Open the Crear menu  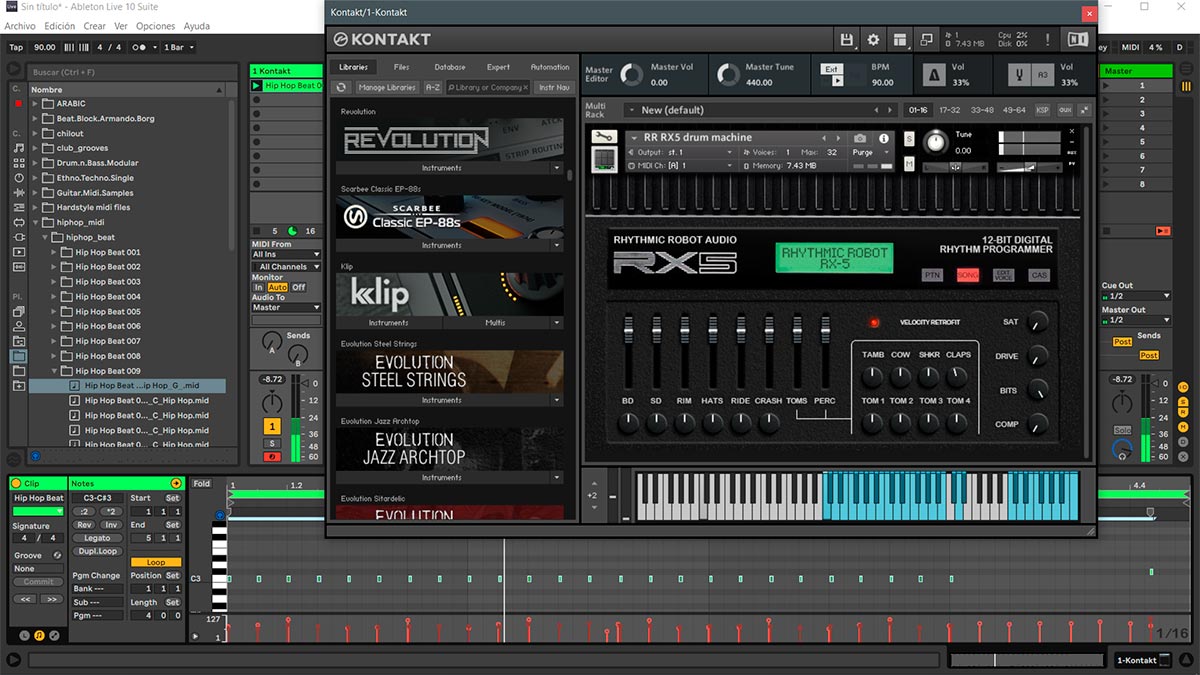click(95, 26)
